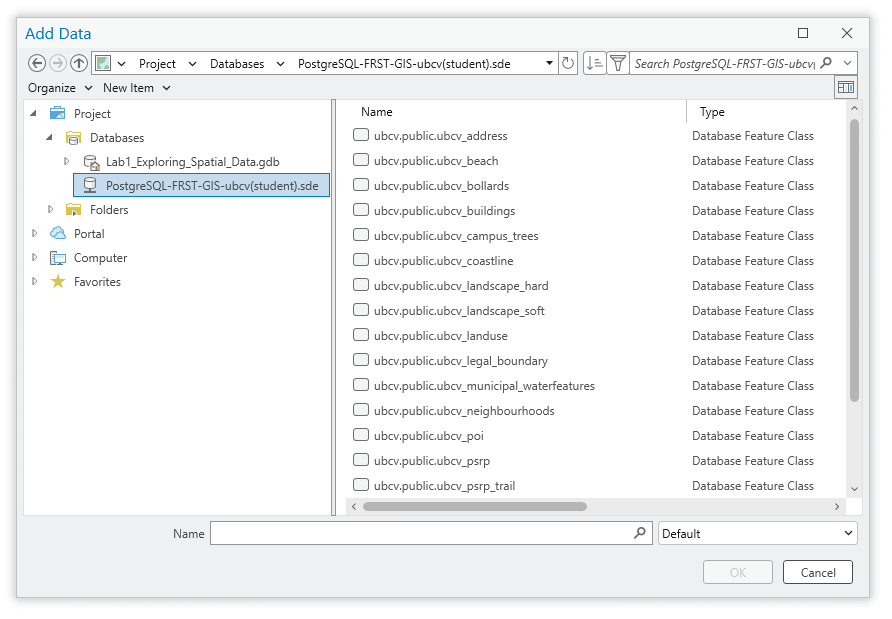Click the Favorites star icon
Image resolution: width=892 pixels, height=619 pixels.
(x=57, y=282)
